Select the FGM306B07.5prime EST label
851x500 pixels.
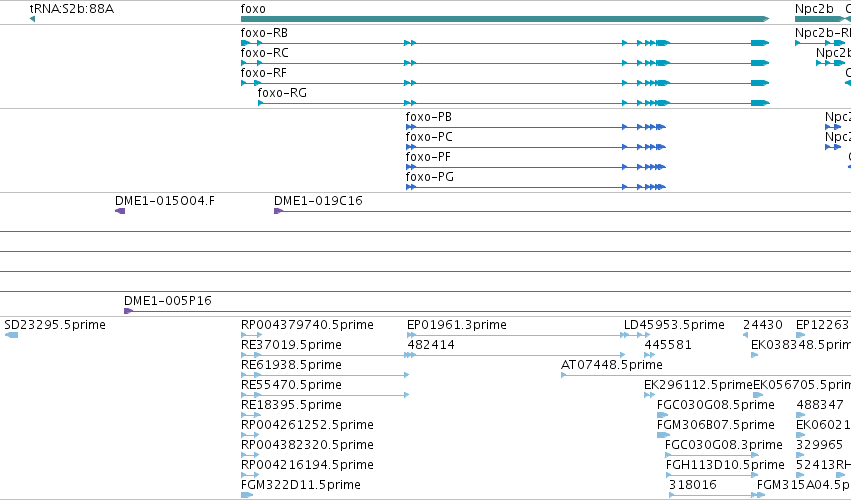(x=715, y=425)
